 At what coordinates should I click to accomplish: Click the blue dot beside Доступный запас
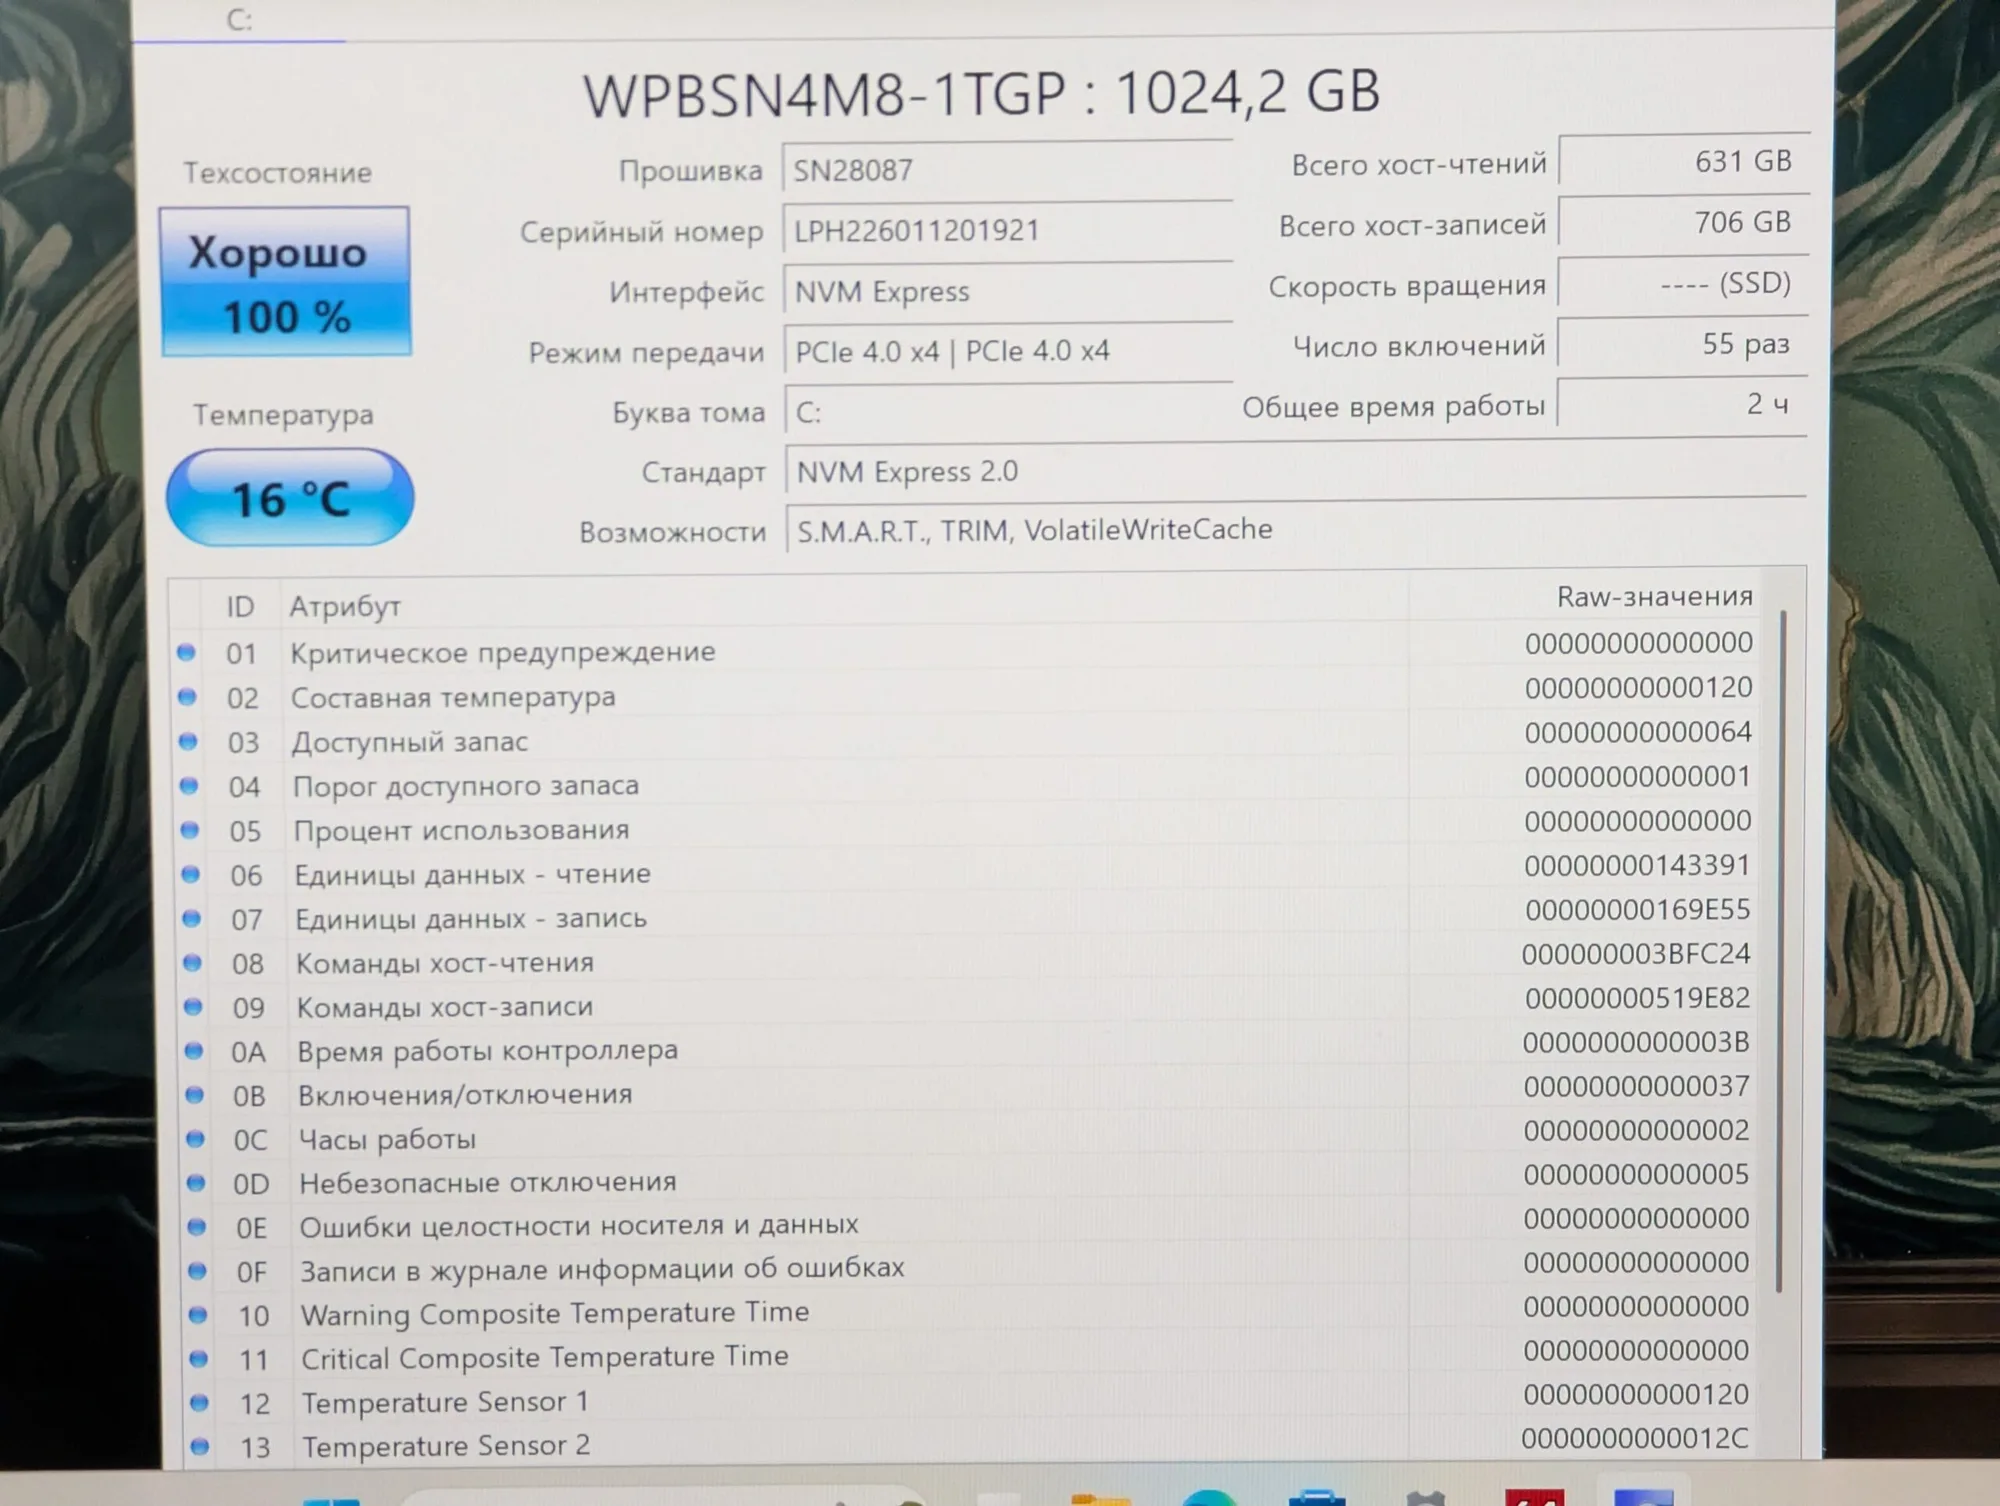point(188,741)
